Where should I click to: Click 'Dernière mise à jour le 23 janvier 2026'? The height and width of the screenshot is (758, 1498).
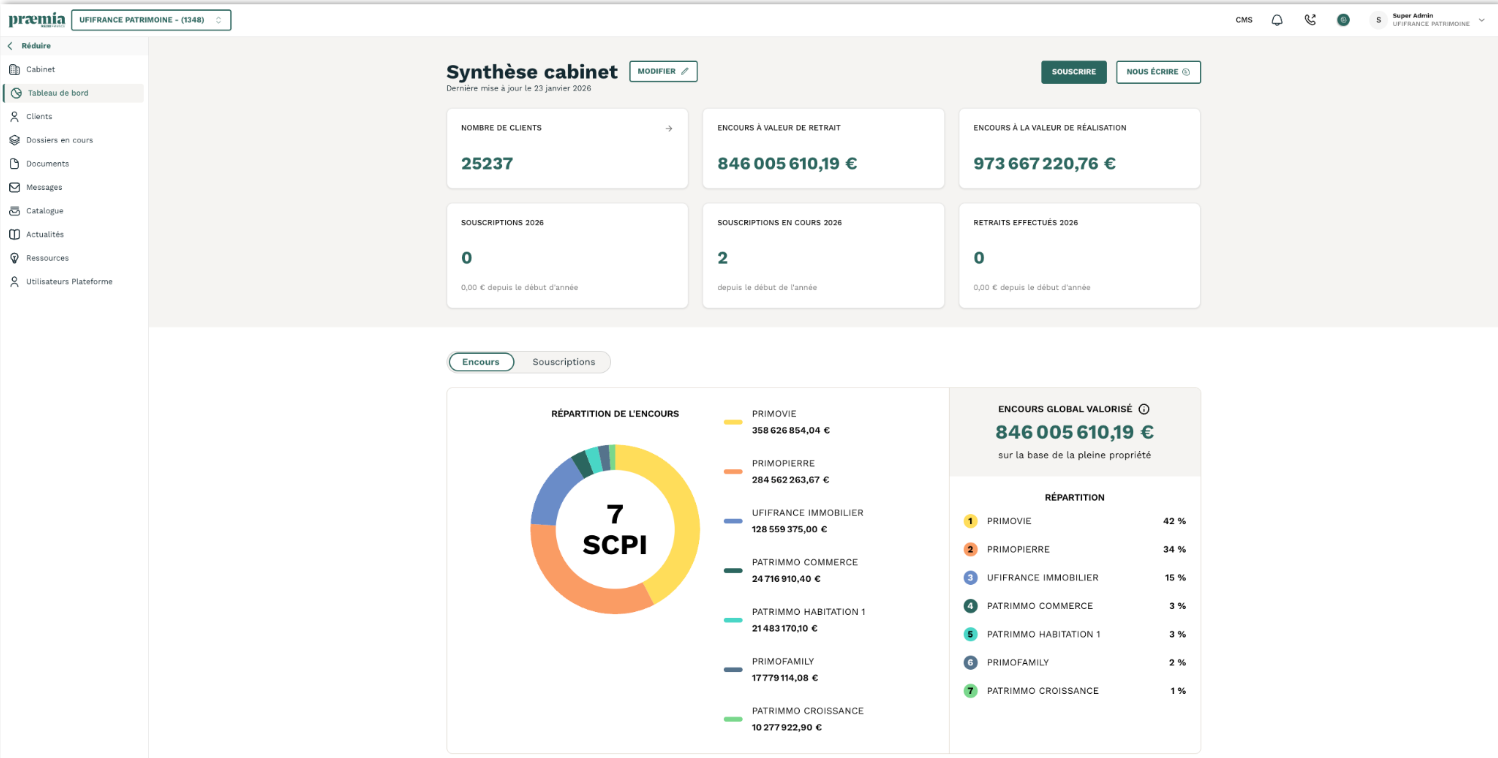tap(519, 89)
